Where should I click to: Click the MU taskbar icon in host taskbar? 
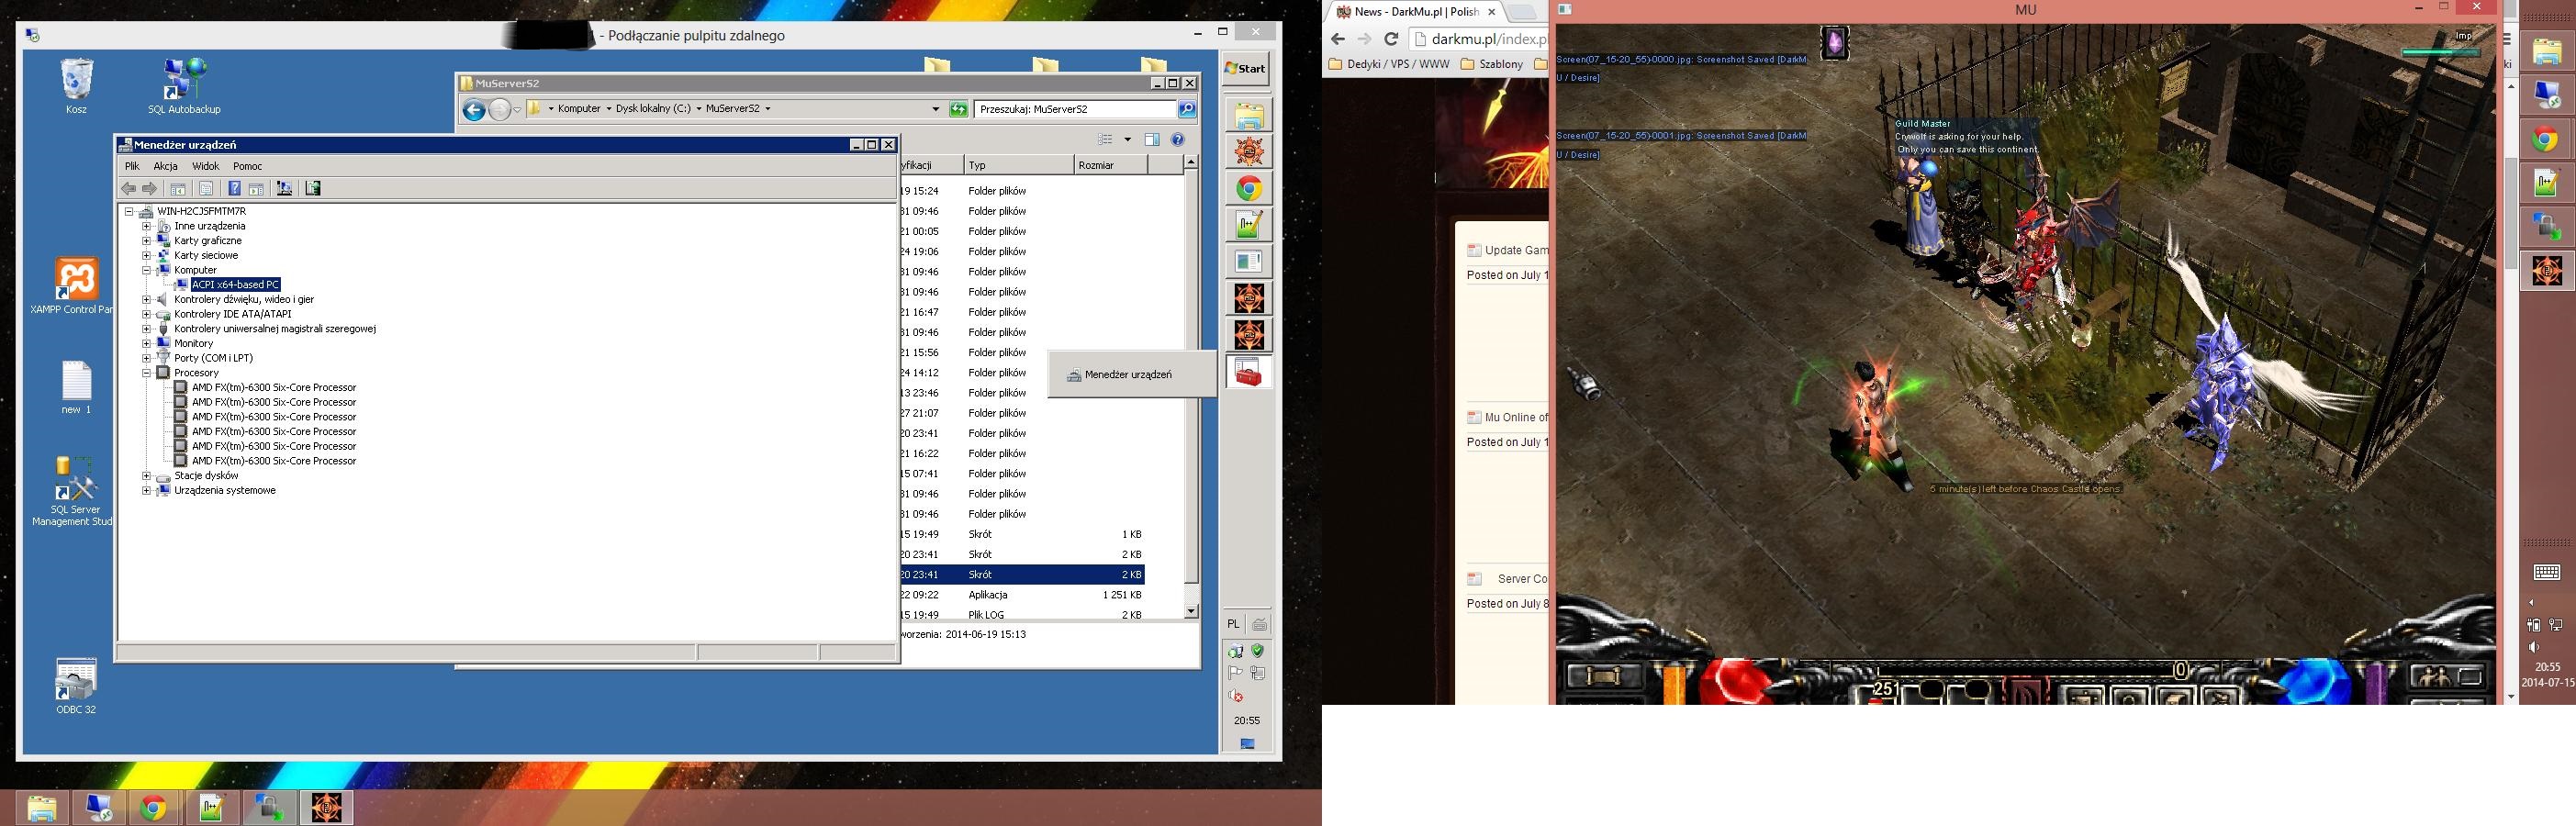[x=327, y=808]
